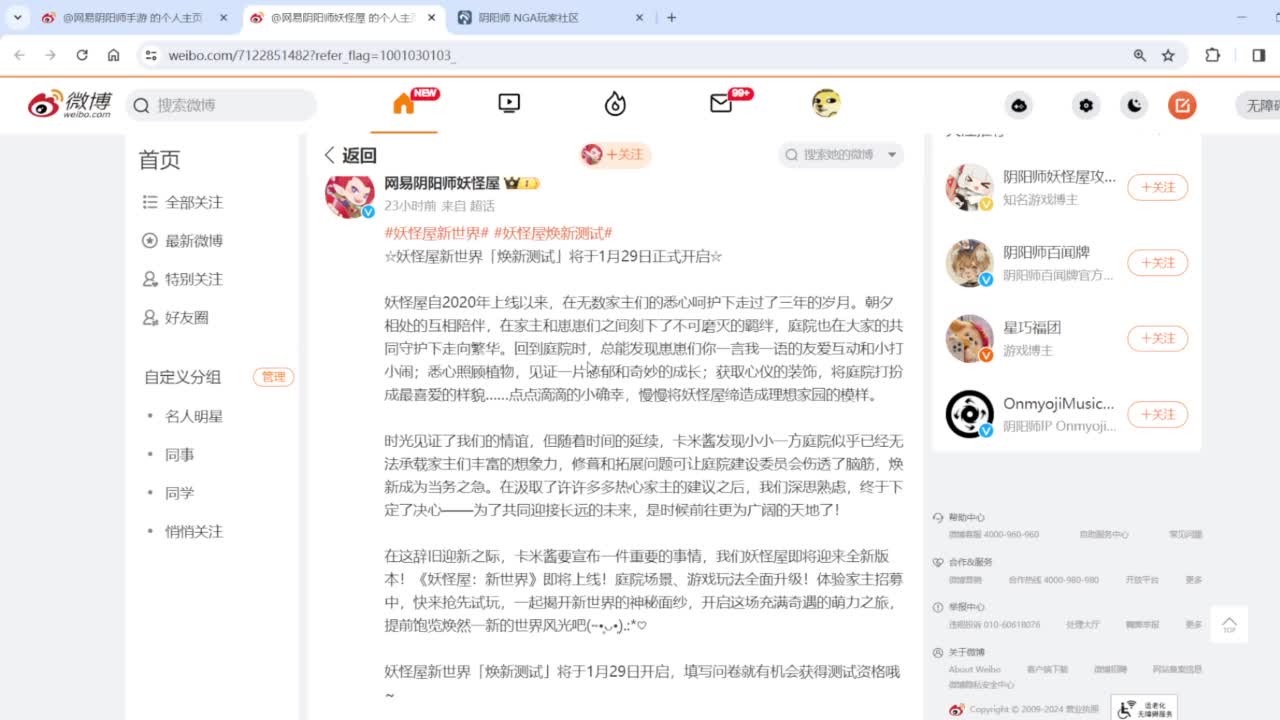Click your profile avatar in top bar
1280x720 pixels.
point(826,104)
